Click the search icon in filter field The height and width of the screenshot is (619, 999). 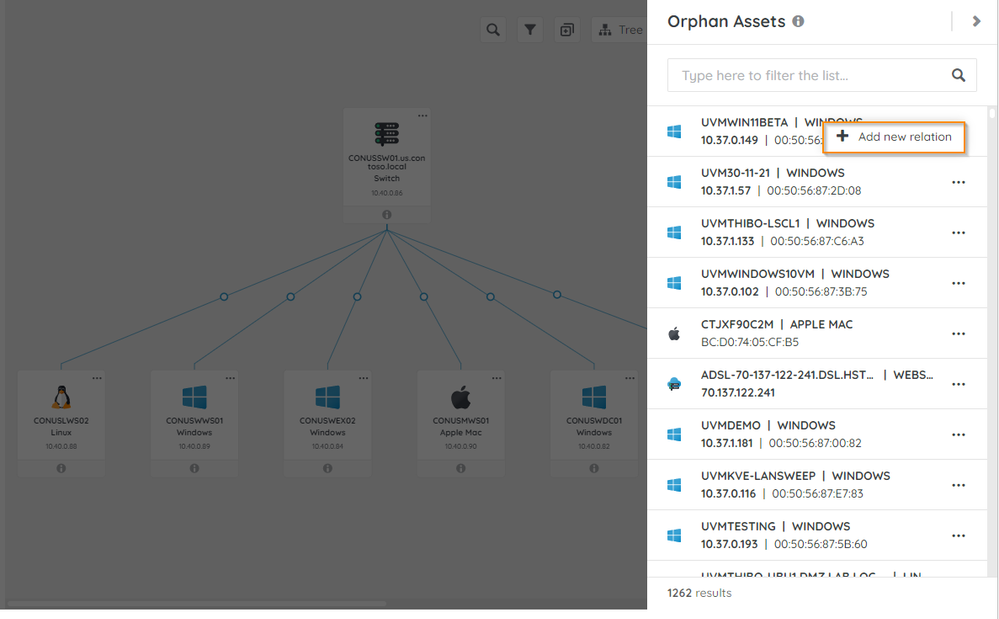coord(958,75)
